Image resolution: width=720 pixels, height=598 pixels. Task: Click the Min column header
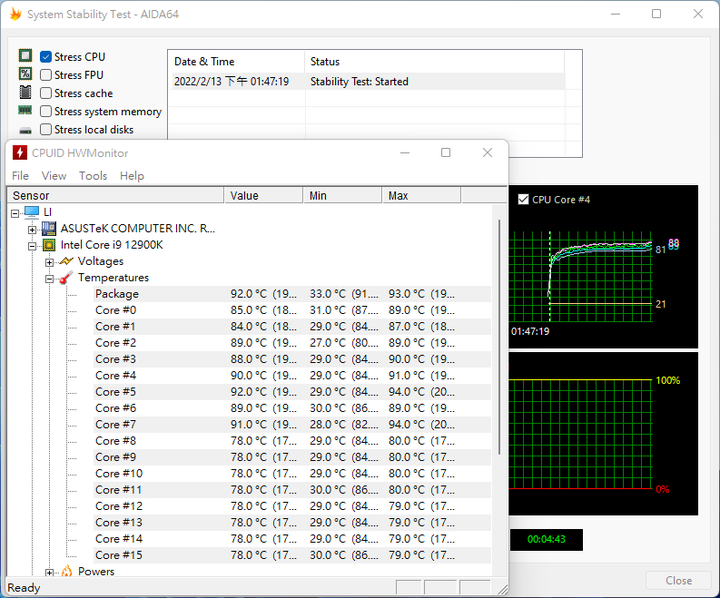342,195
